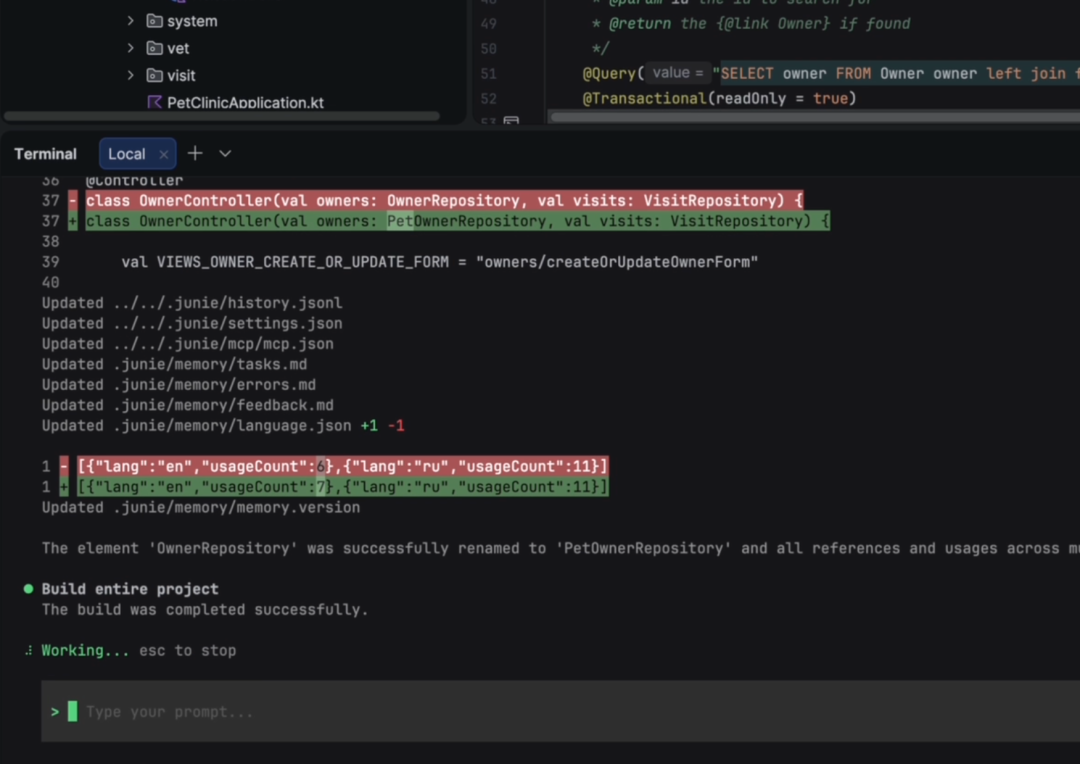Image resolution: width=1080 pixels, height=764 pixels.
Task: Expand the system folder chevron
Action: (130, 21)
